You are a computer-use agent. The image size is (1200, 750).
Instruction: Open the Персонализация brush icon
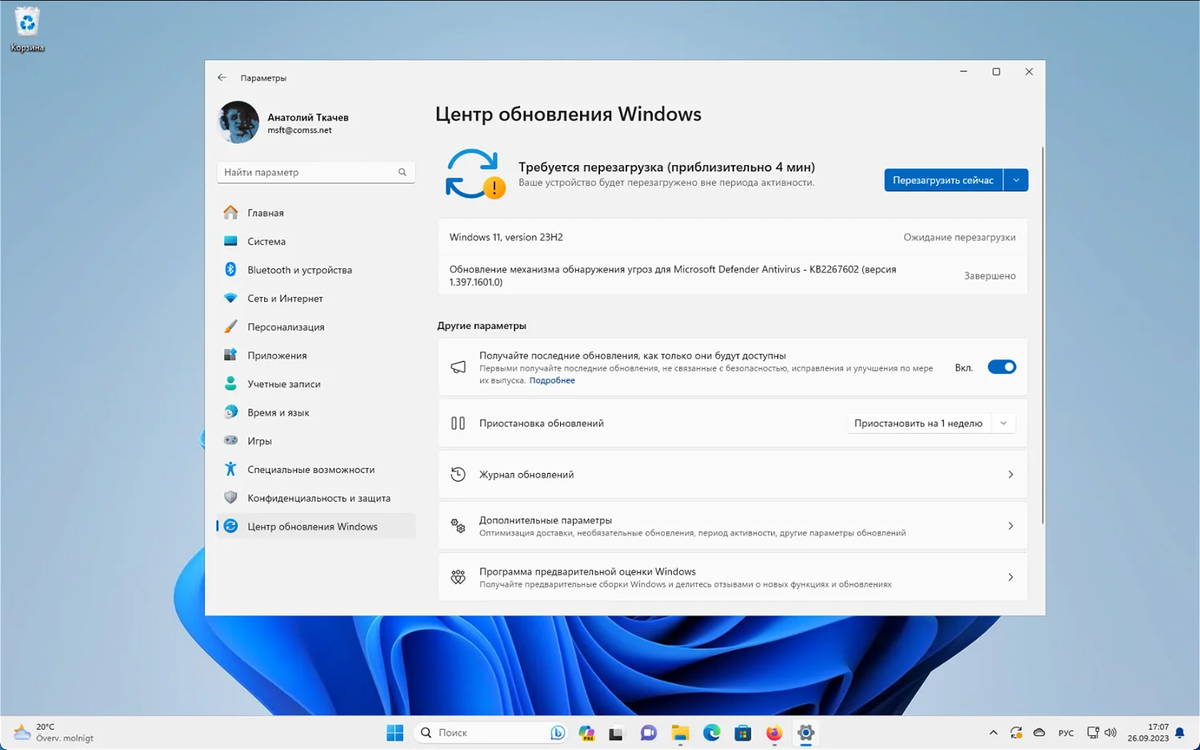point(231,327)
